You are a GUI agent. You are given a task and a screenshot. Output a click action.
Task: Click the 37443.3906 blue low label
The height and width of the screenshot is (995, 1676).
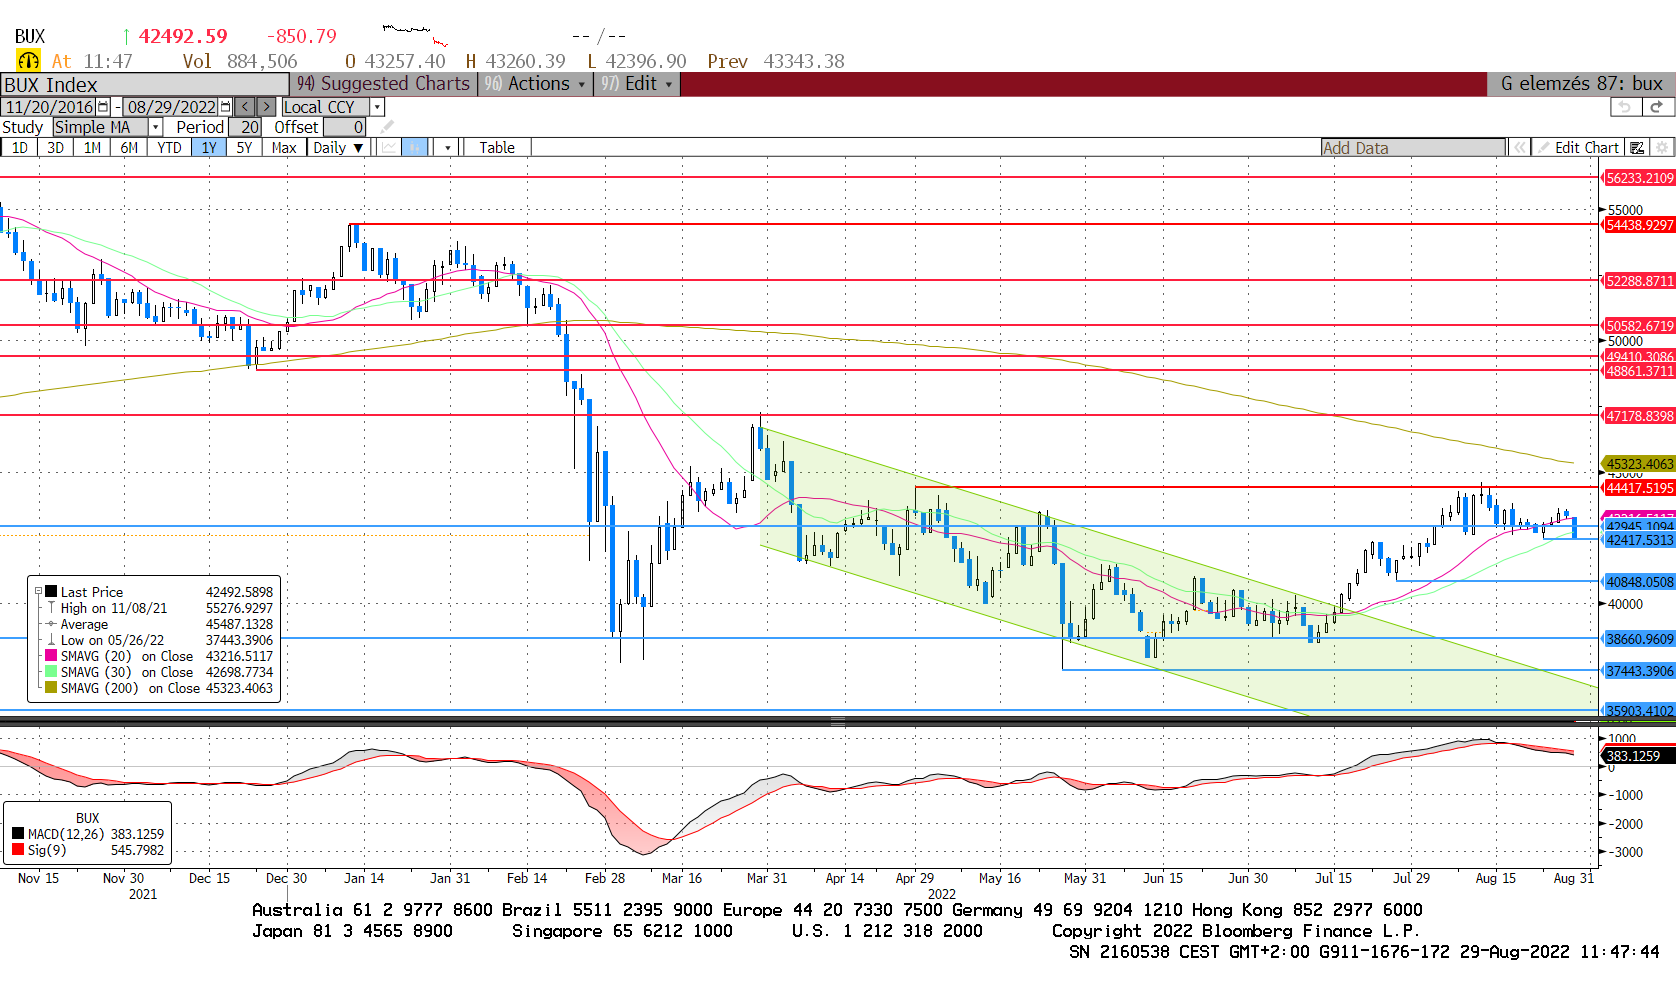(x=1639, y=671)
